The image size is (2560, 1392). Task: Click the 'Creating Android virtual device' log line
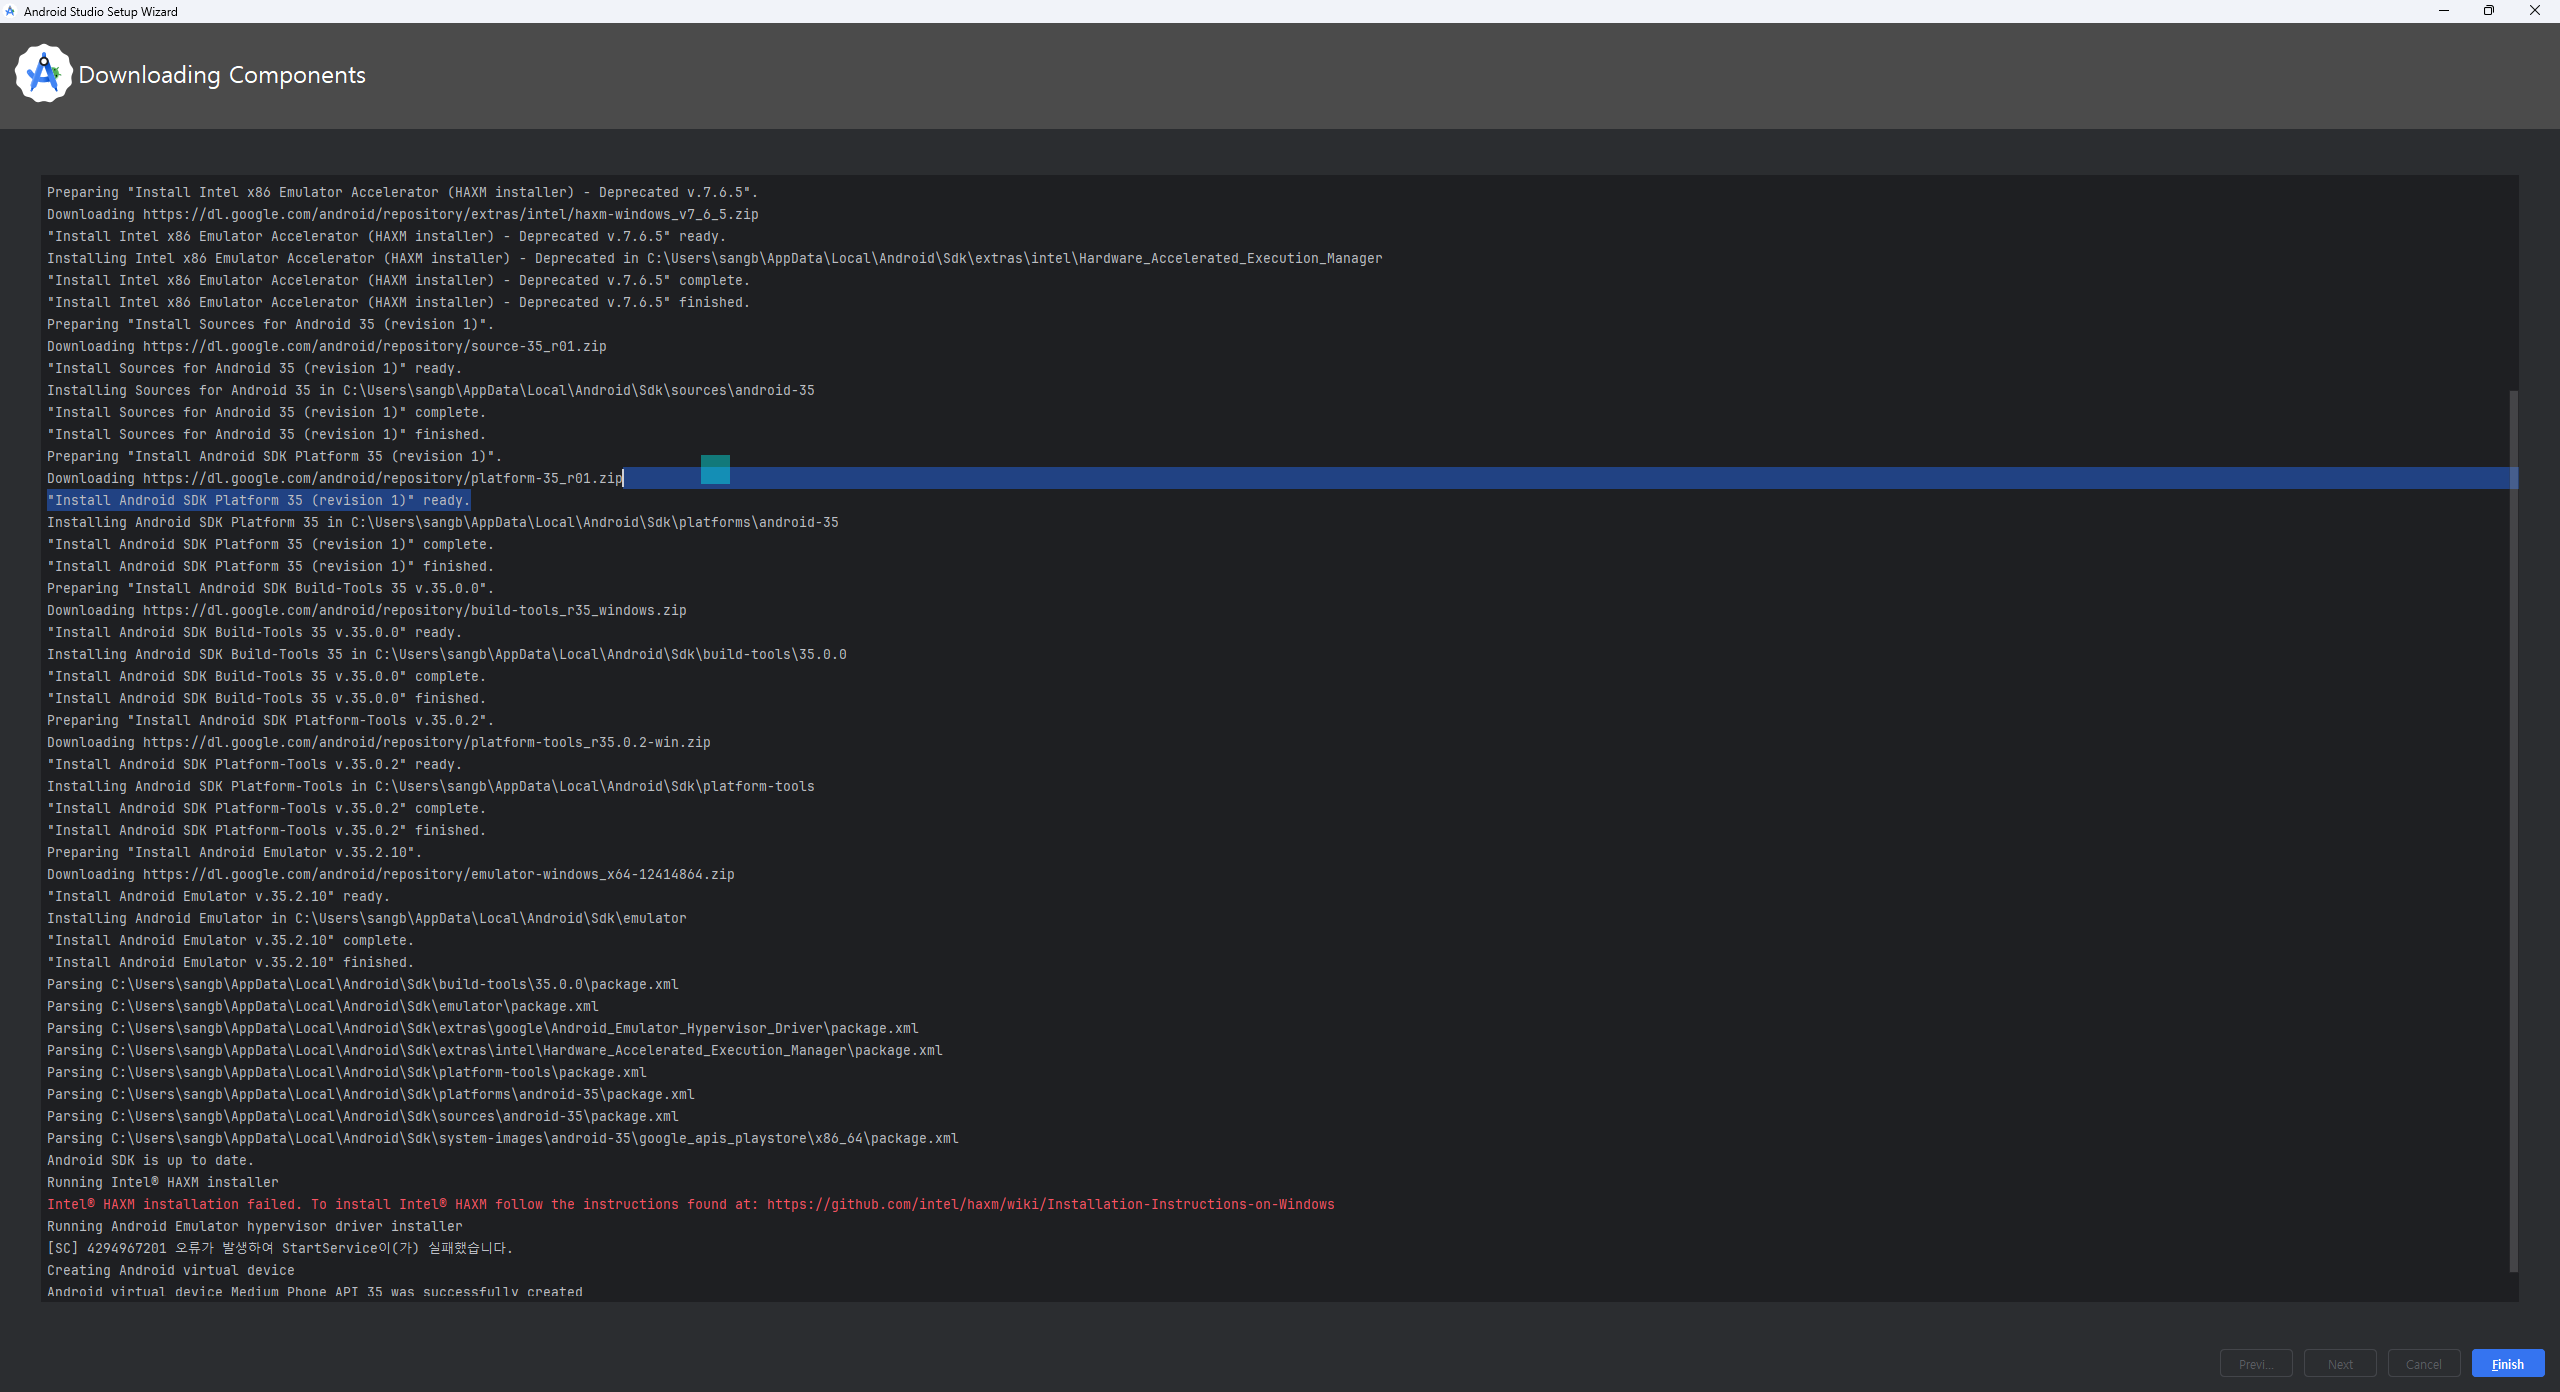click(170, 1270)
